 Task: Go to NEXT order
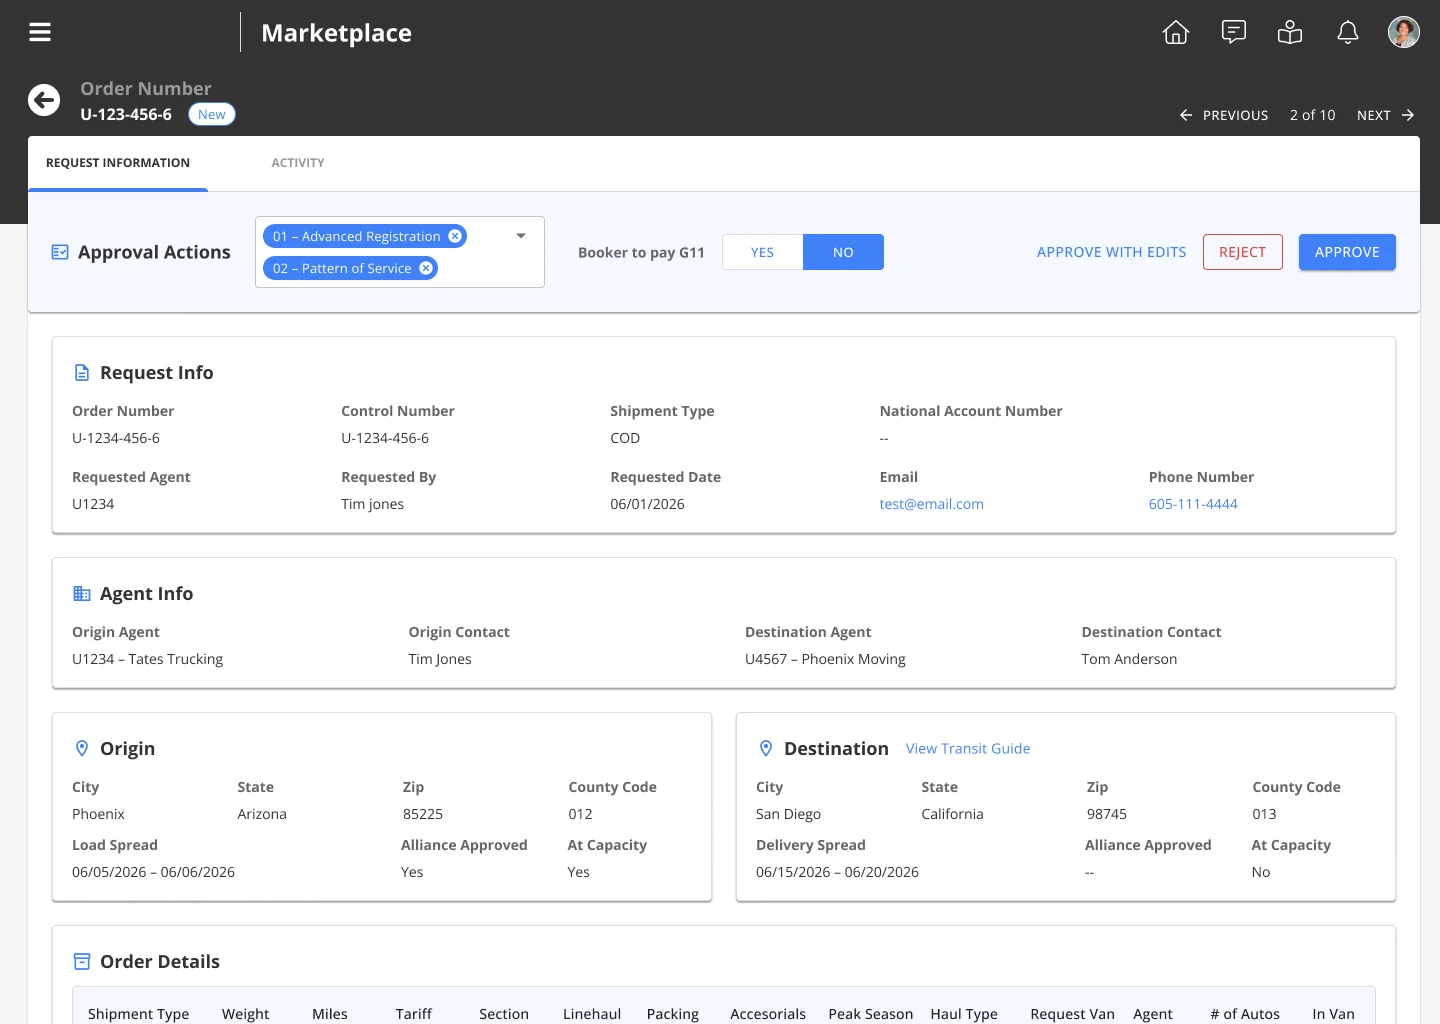(x=1385, y=115)
